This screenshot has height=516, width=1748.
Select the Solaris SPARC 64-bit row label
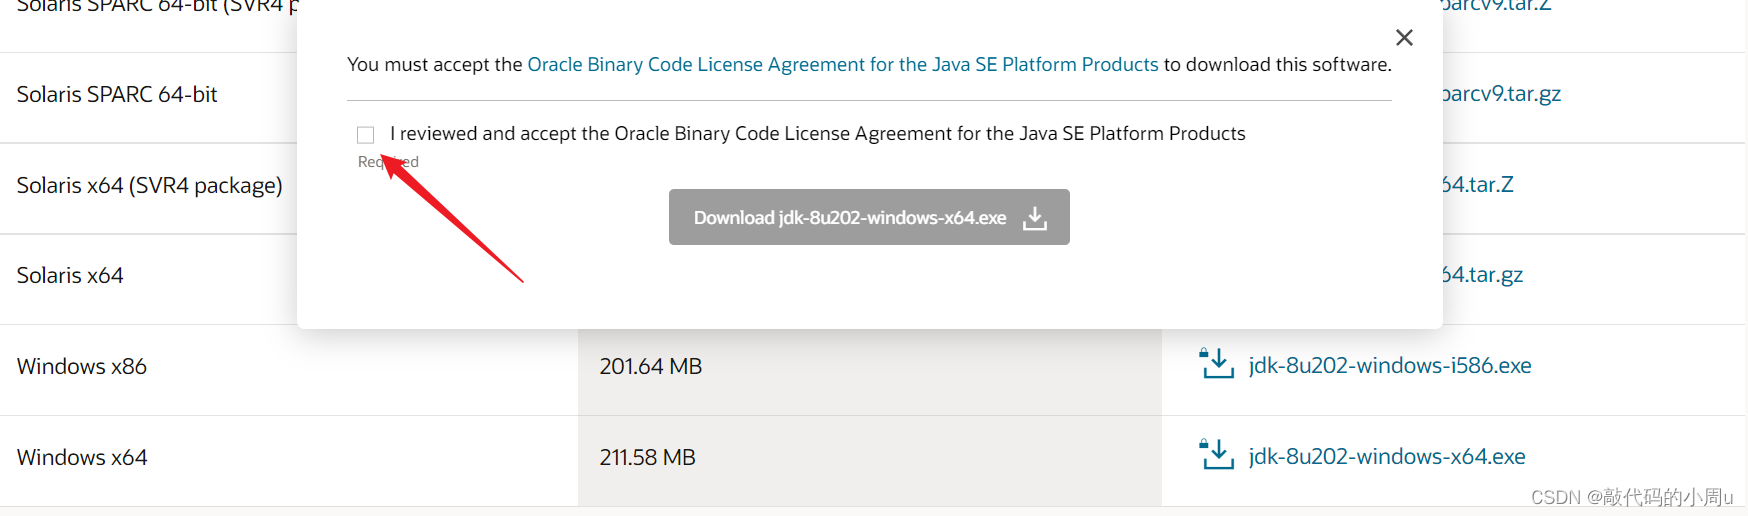(x=117, y=95)
